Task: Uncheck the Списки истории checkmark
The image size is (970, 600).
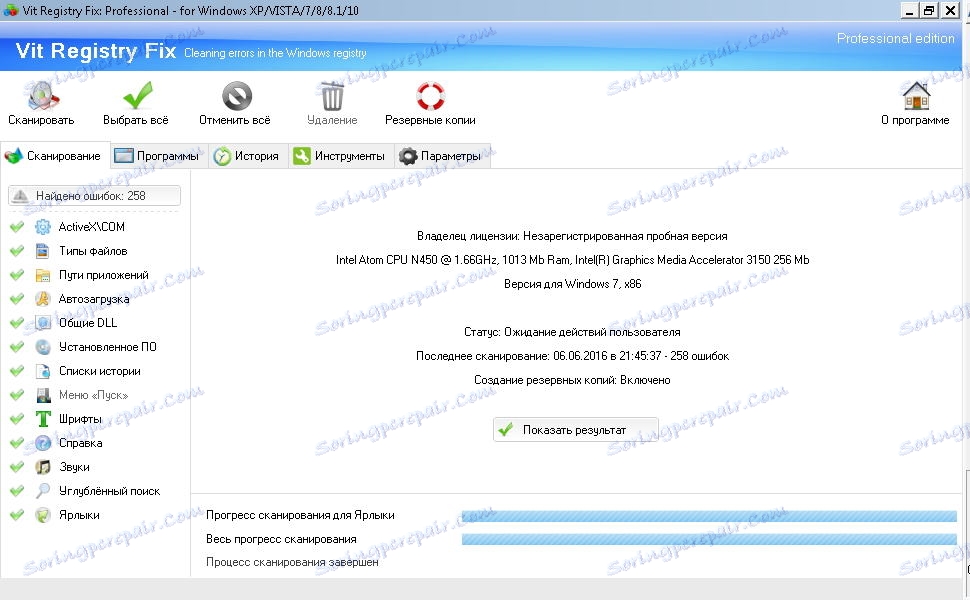Action: [x=17, y=371]
